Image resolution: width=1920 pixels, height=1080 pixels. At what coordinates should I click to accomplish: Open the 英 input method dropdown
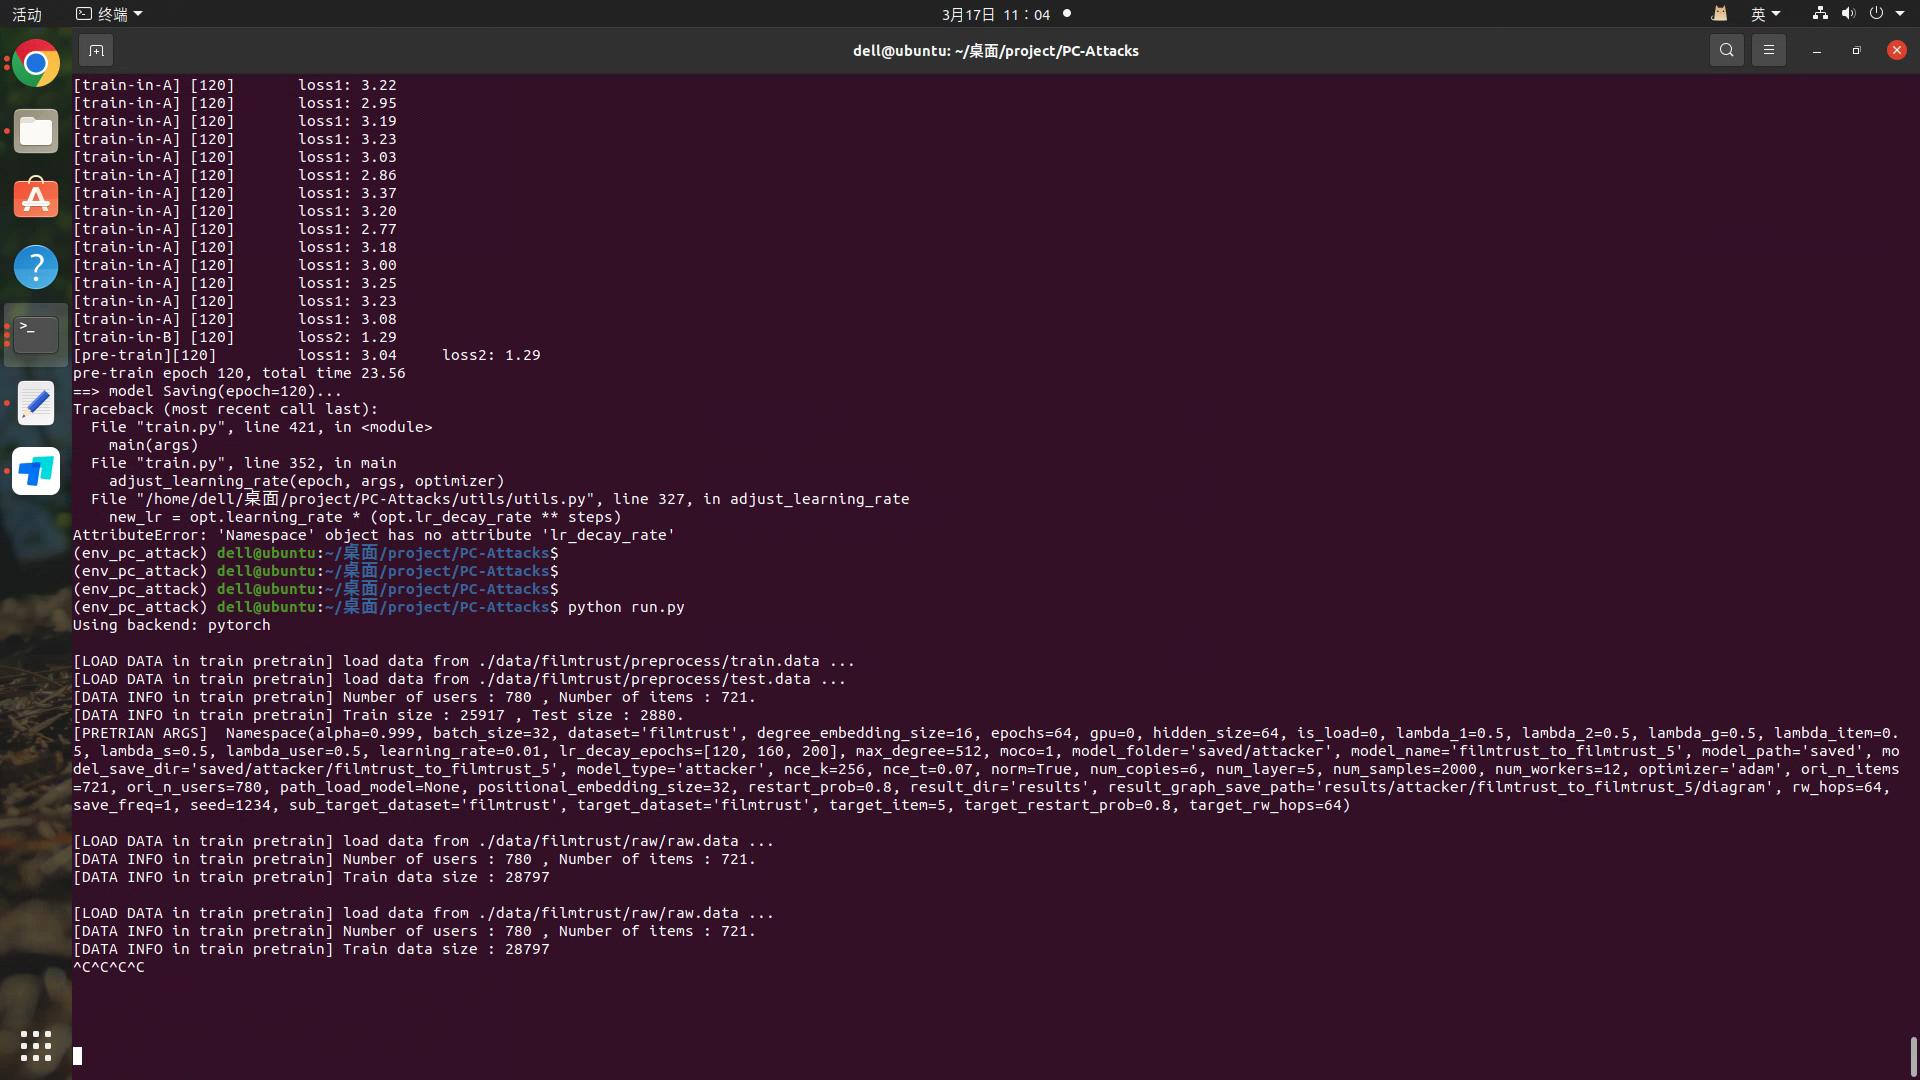click(x=1766, y=14)
